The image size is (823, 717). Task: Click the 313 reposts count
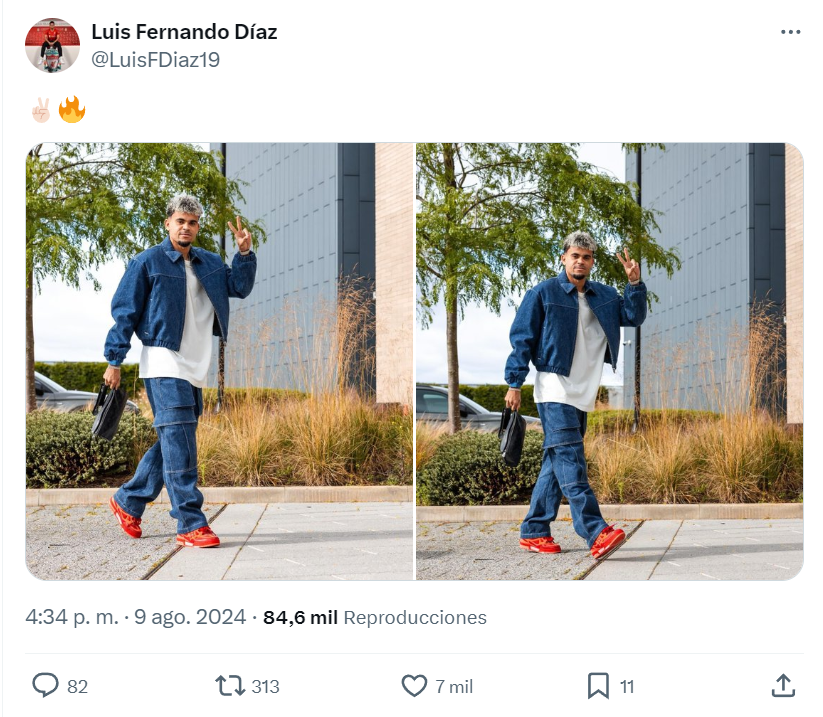pyautogui.click(x=265, y=687)
